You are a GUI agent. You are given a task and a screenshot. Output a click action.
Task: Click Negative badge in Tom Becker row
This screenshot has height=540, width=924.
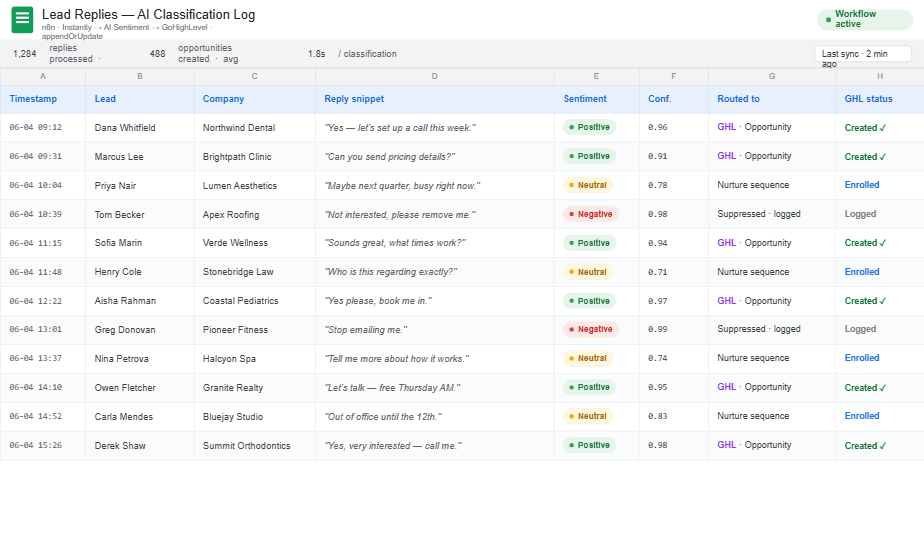[x=590, y=214]
